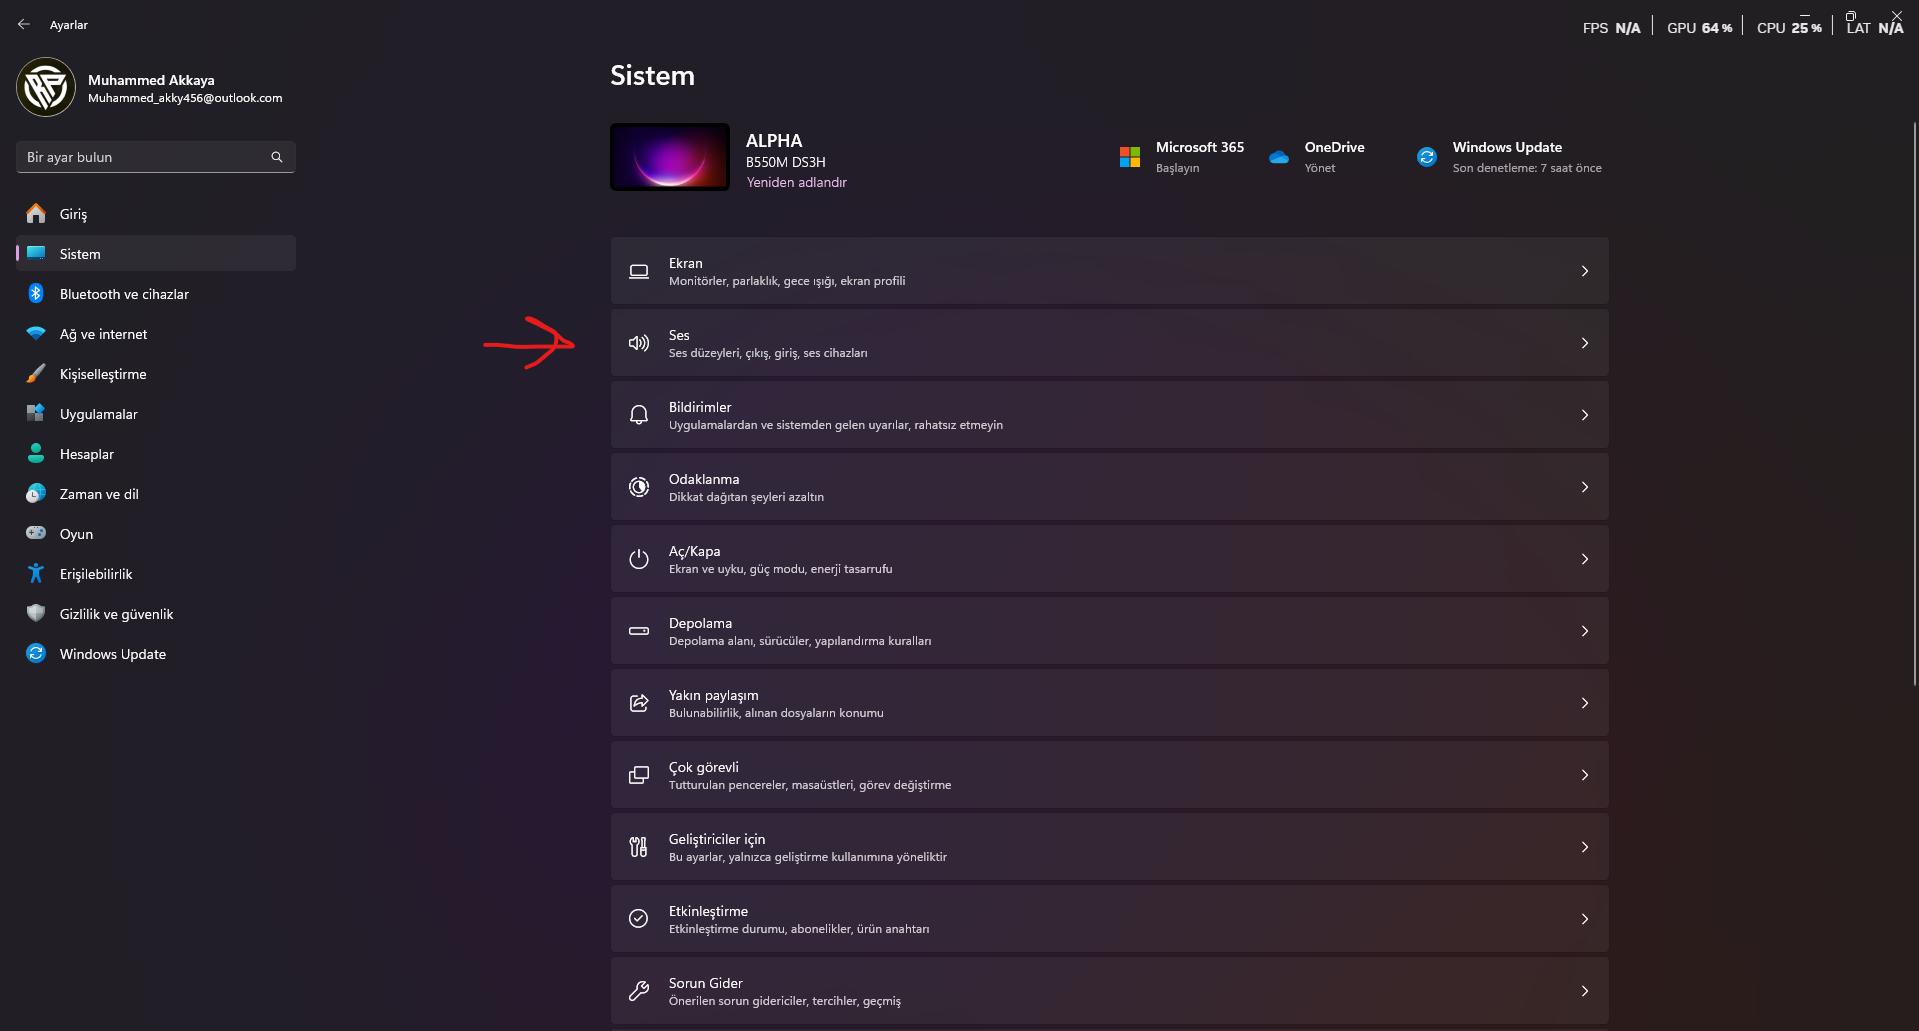
Task: Expand the Sorun Gider row chevron
Action: [x=1585, y=991]
